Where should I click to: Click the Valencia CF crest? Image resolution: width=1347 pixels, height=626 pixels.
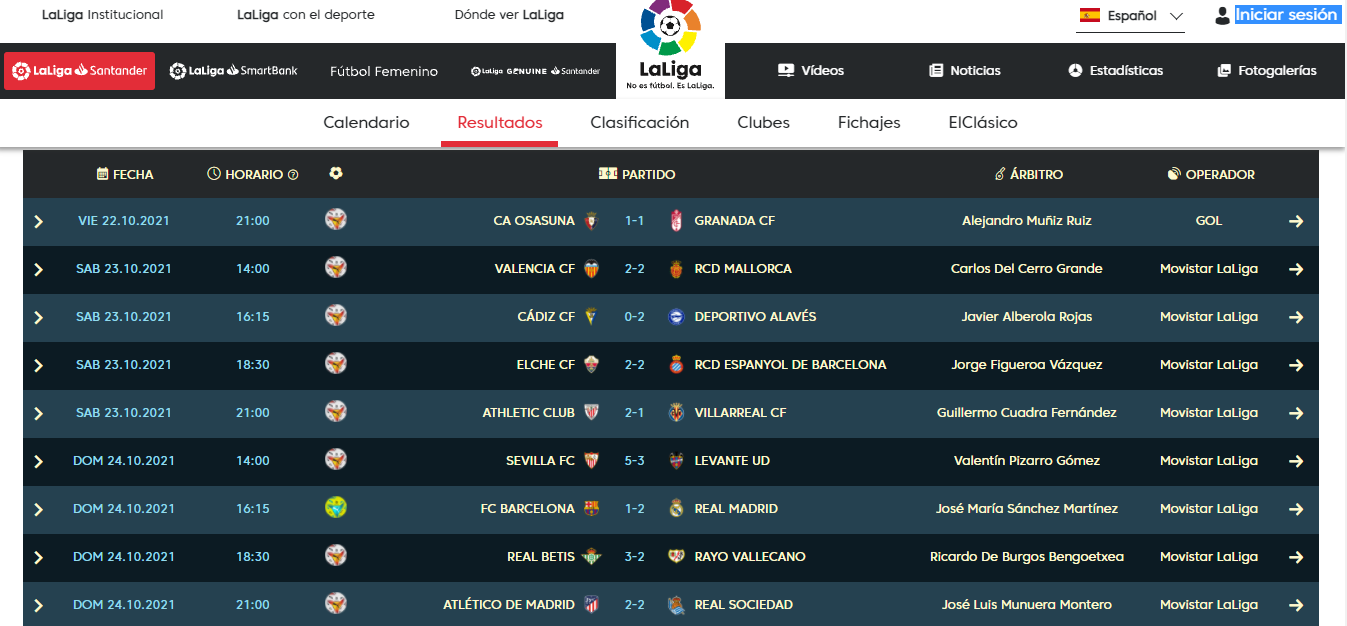592,269
